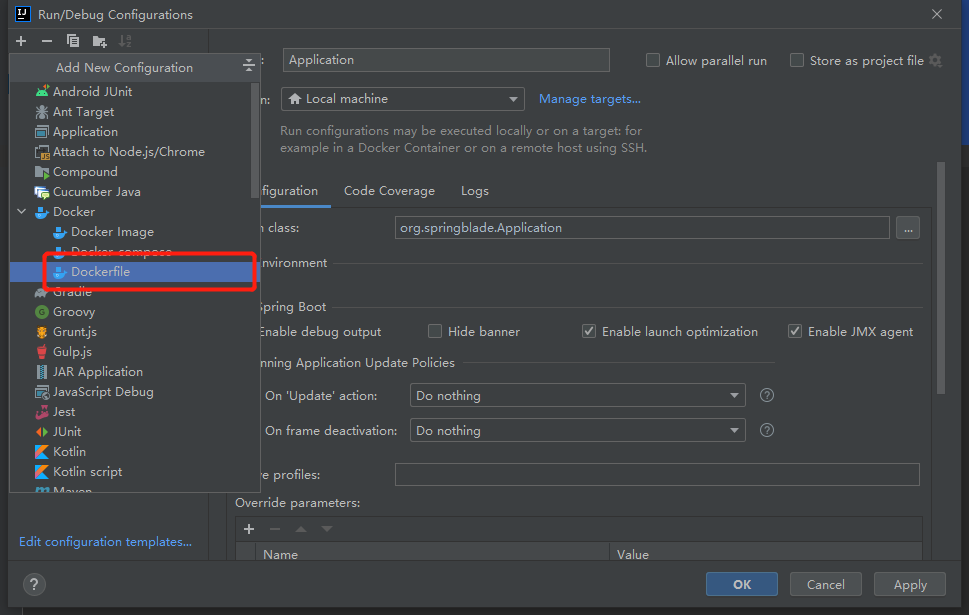This screenshot has height=615, width=969.
Task: Toggle Hide banner checkbox
Action: 435,332
